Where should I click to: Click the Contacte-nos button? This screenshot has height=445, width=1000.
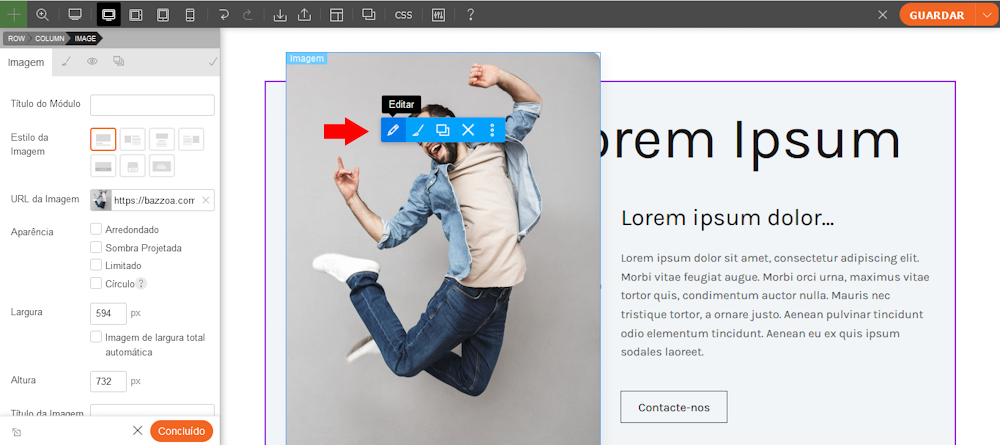click(x=673, y=407)
